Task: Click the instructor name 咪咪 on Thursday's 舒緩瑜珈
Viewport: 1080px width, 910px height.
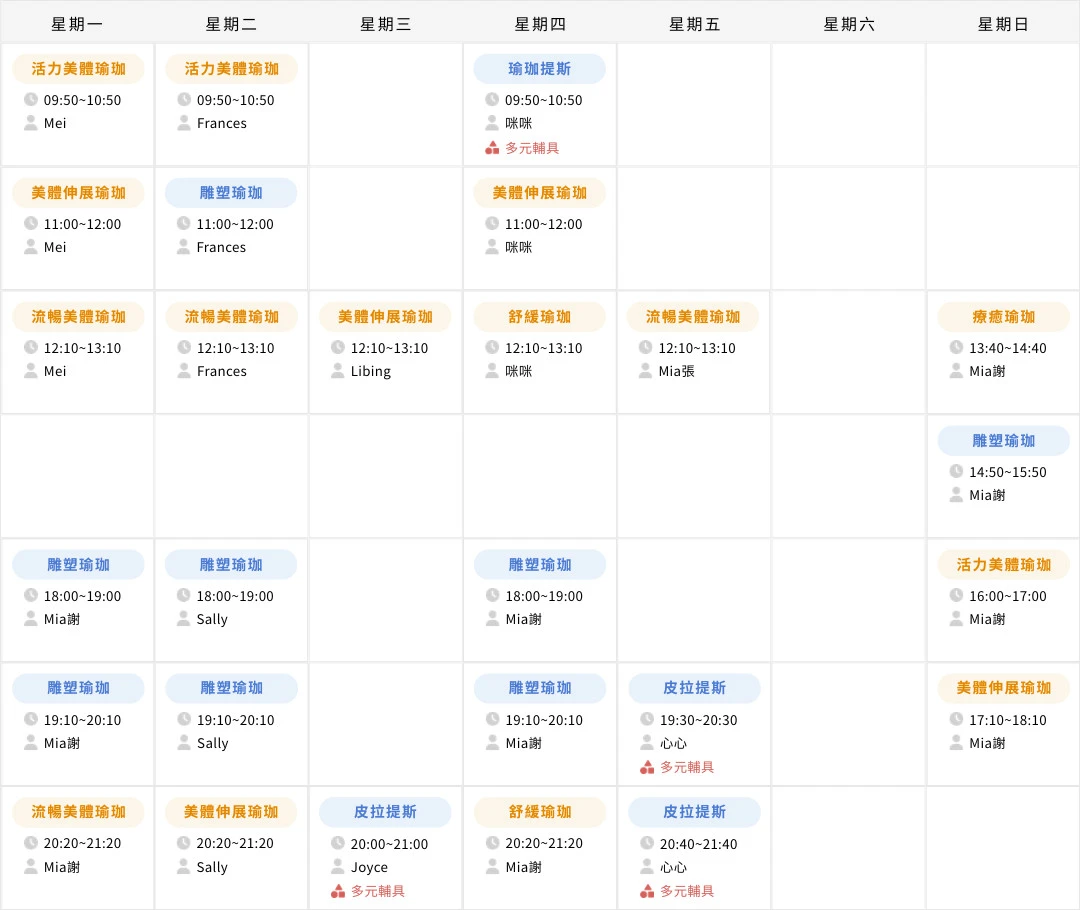Action: [517, 371]
